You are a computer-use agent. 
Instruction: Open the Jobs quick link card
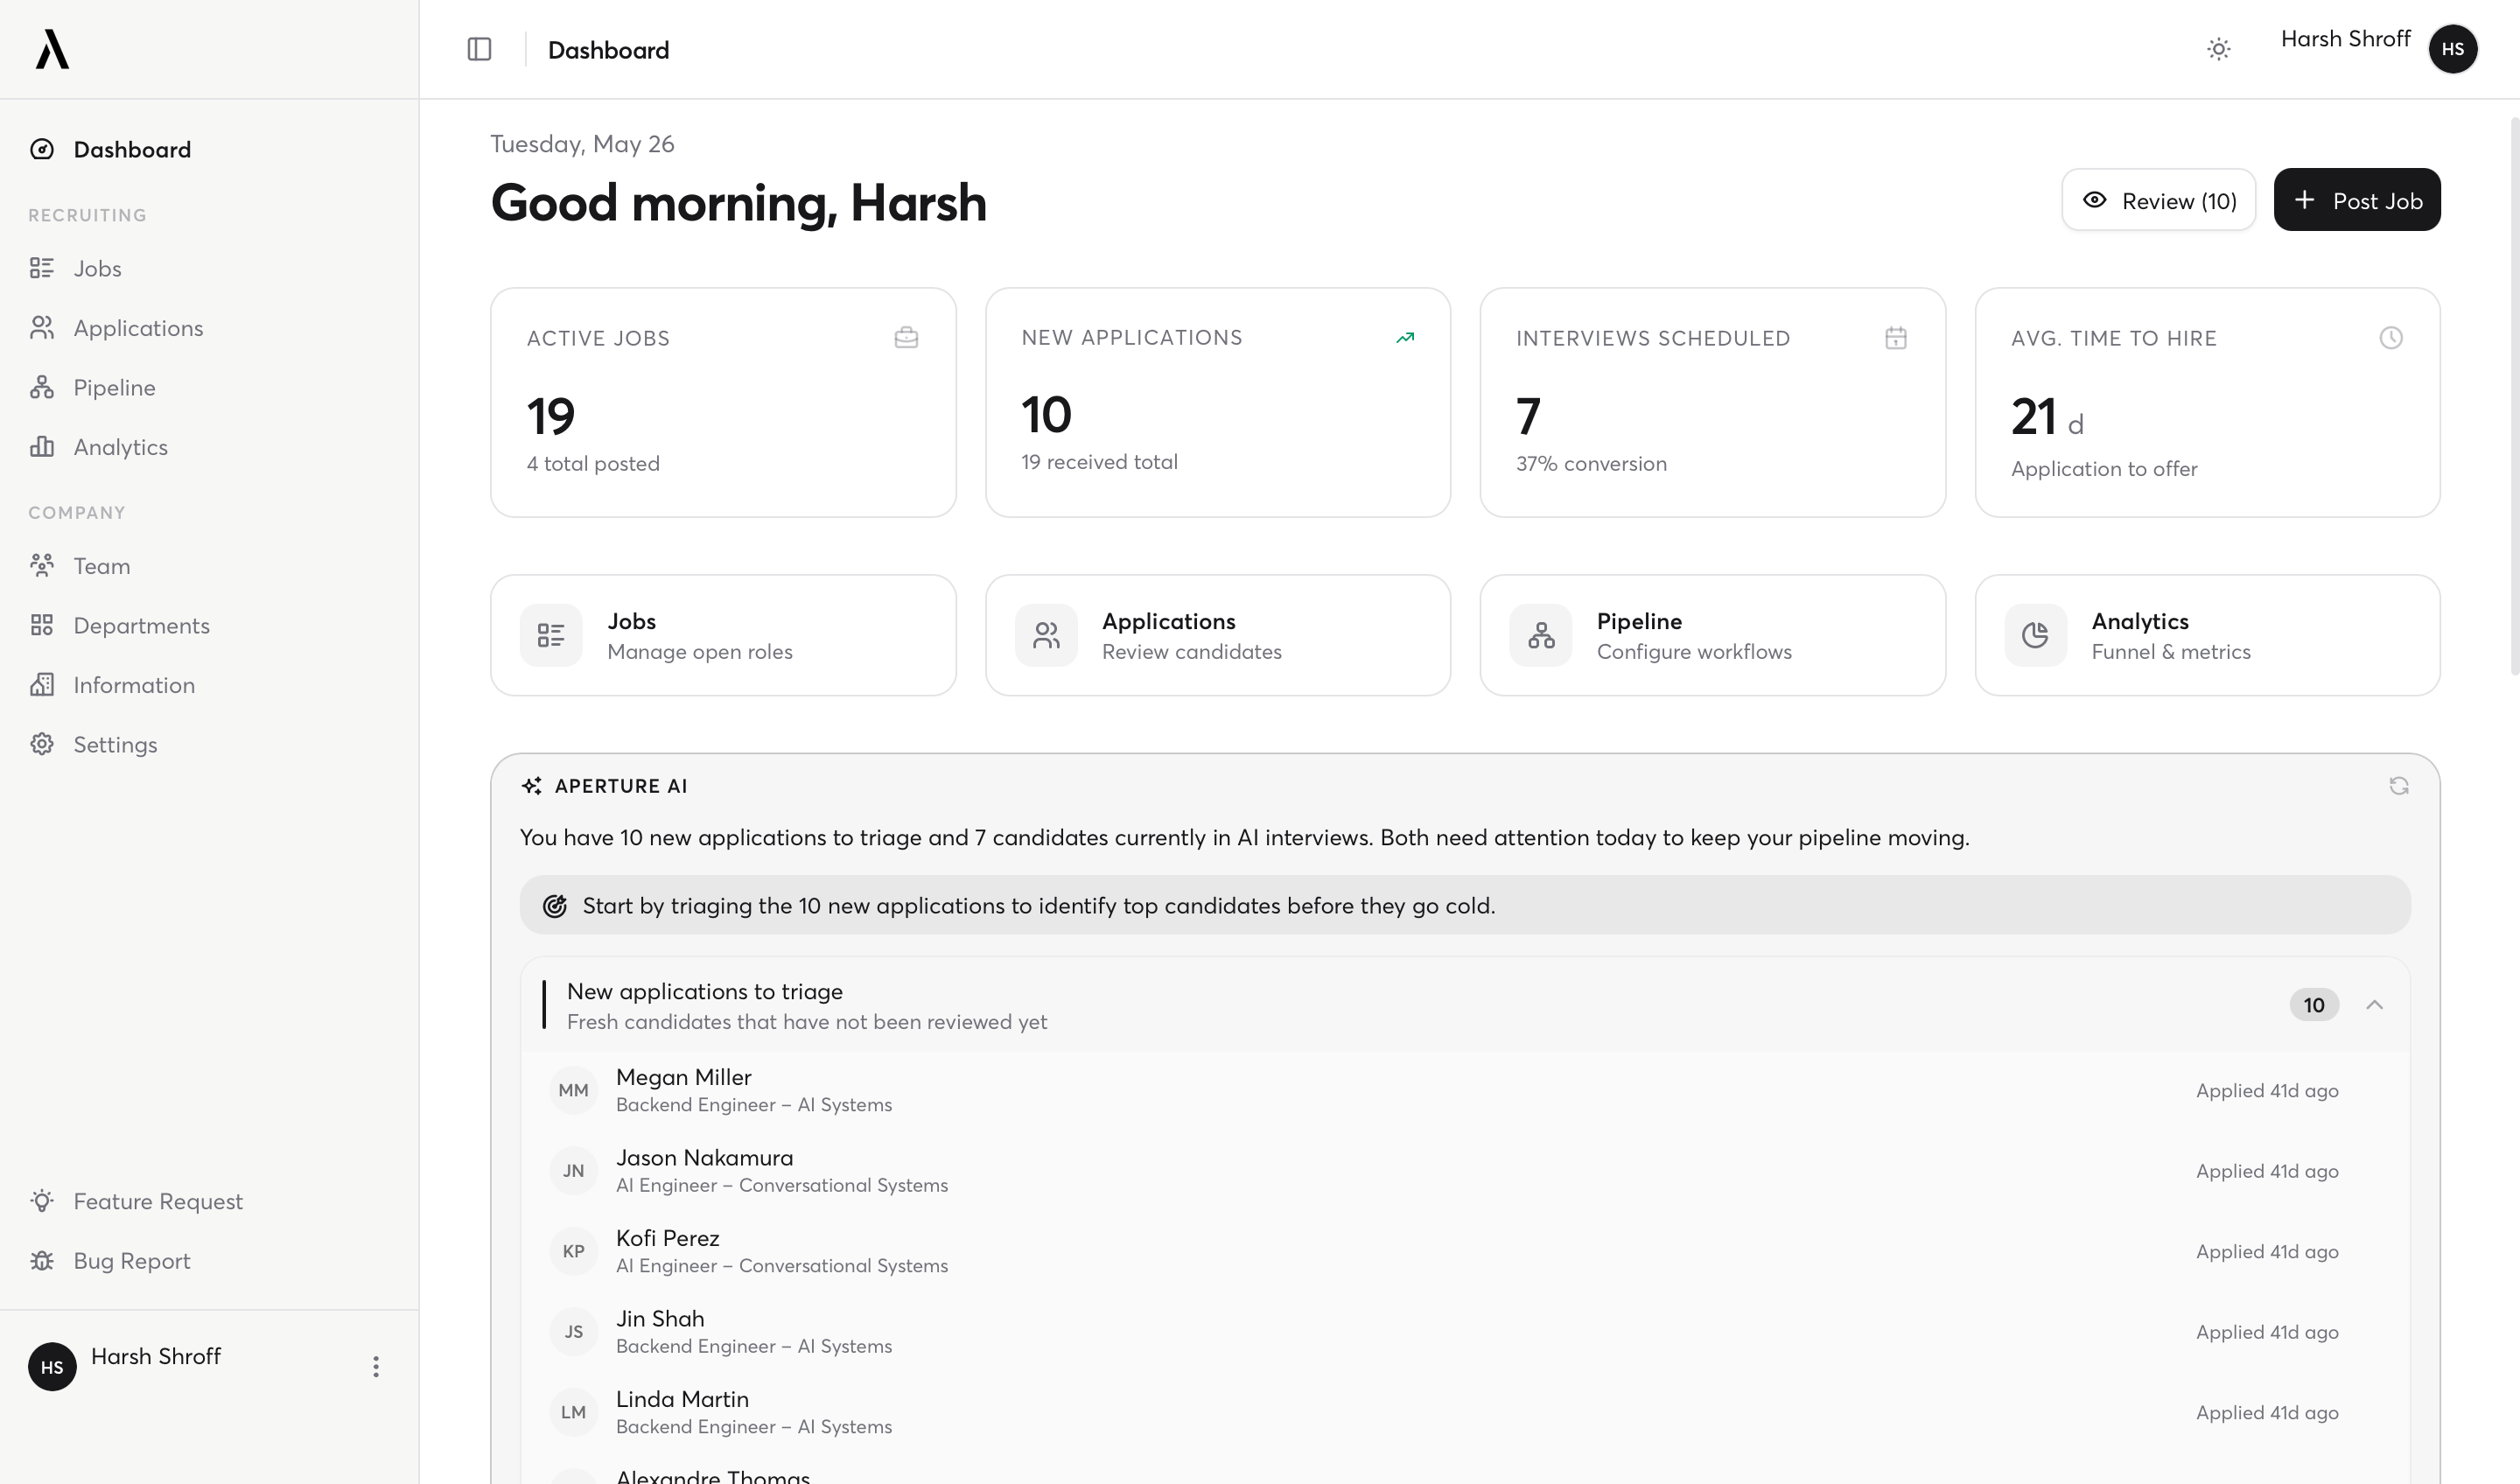(x=723, y=635)
